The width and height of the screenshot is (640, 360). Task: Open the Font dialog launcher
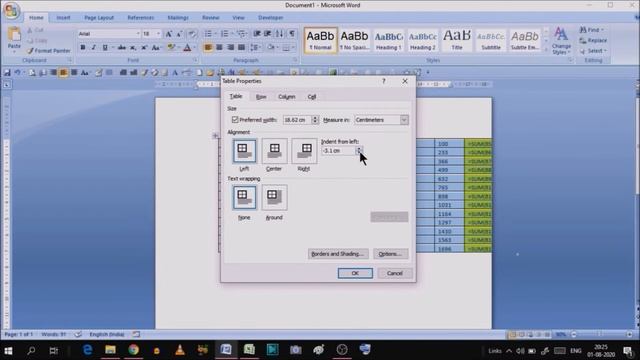(194, 60)
